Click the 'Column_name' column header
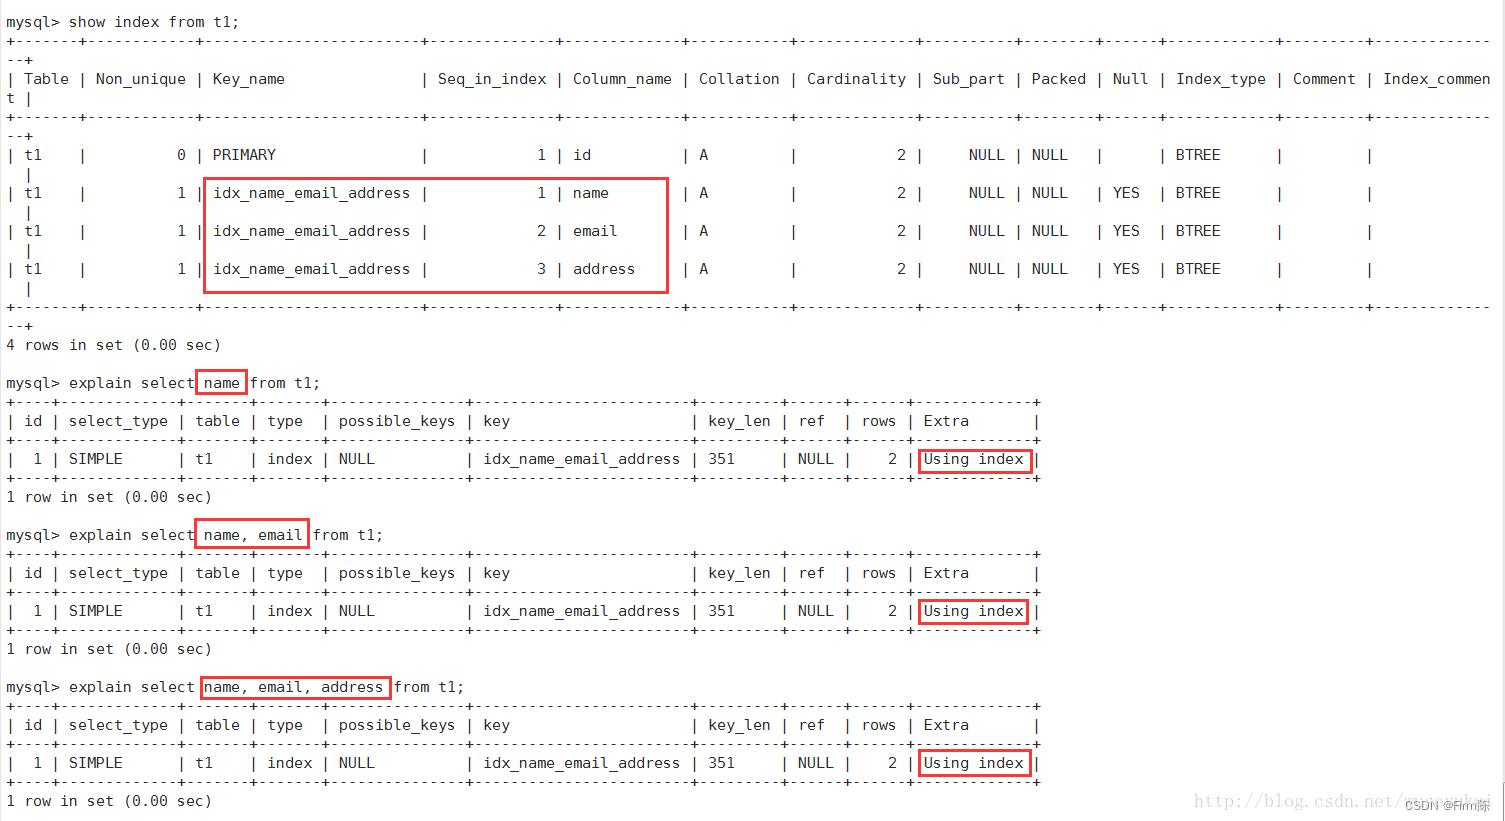 pyautogui.click(x=622, y=79)
